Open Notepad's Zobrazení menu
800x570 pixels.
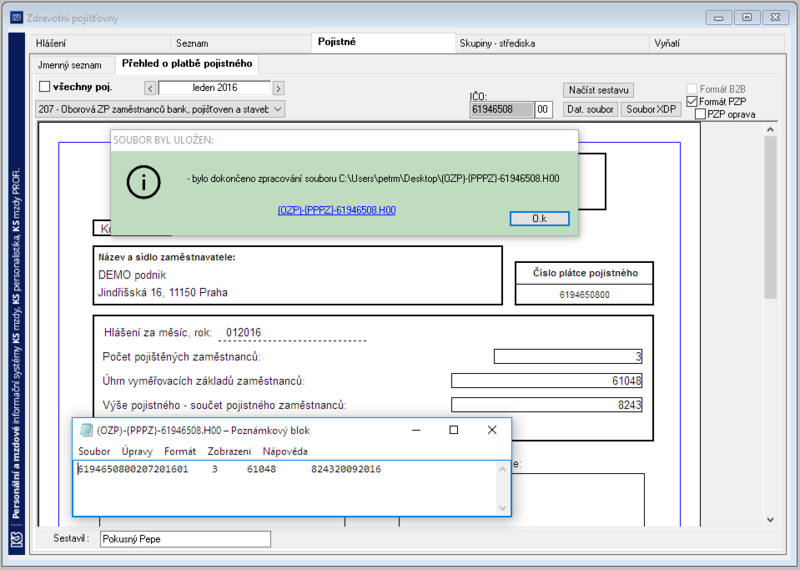point(229,451)
